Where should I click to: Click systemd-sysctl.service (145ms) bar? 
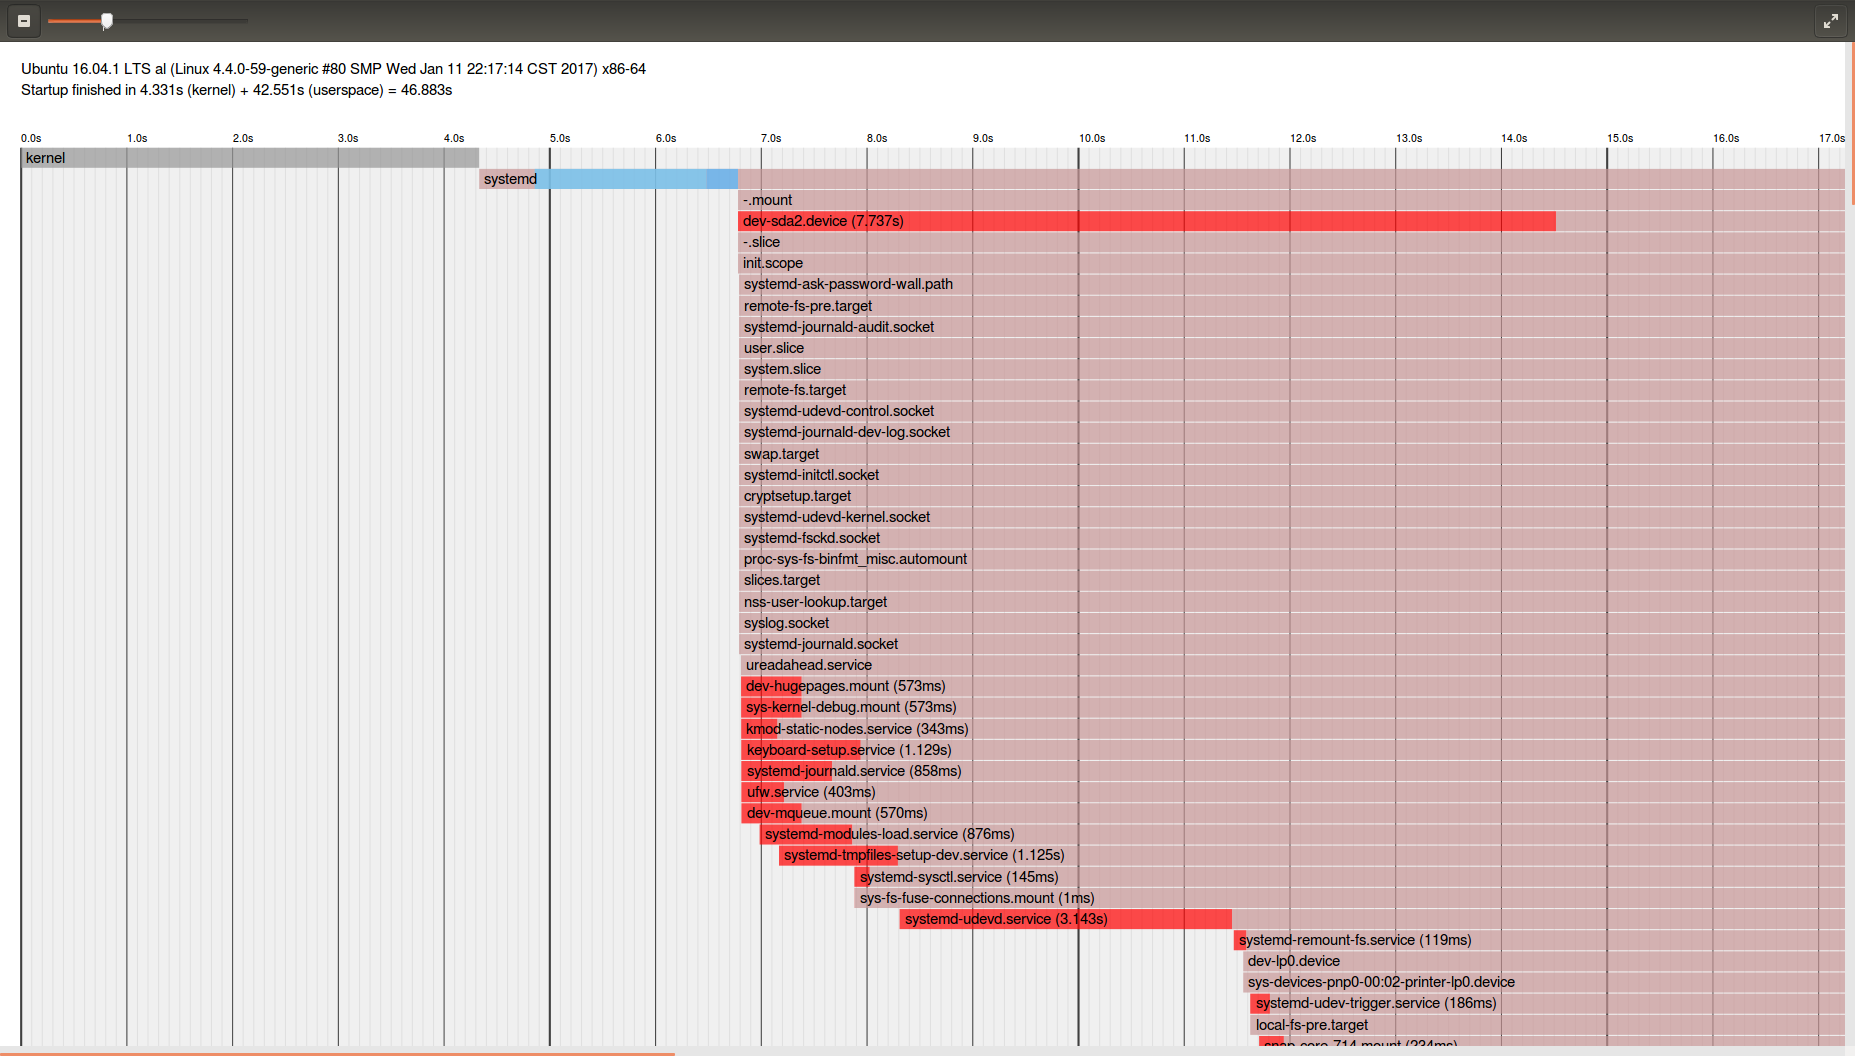coord(862,877)
